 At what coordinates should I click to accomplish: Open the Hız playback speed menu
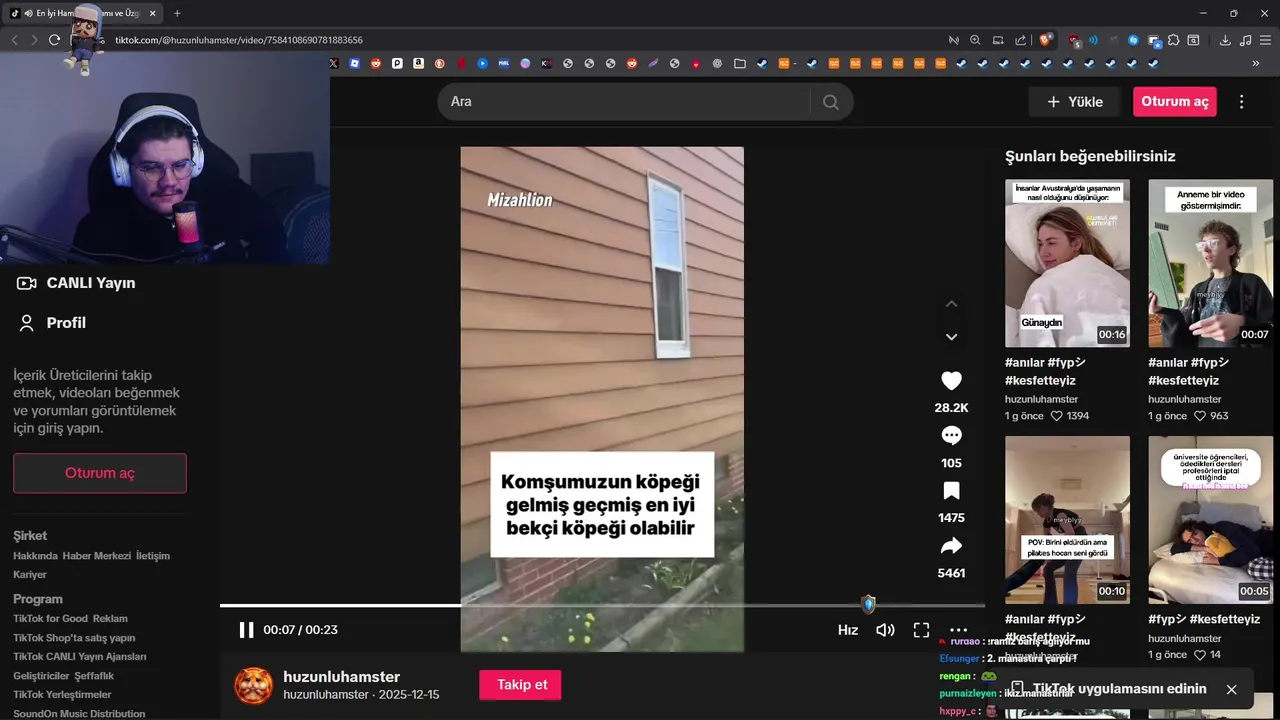(848, 630)
